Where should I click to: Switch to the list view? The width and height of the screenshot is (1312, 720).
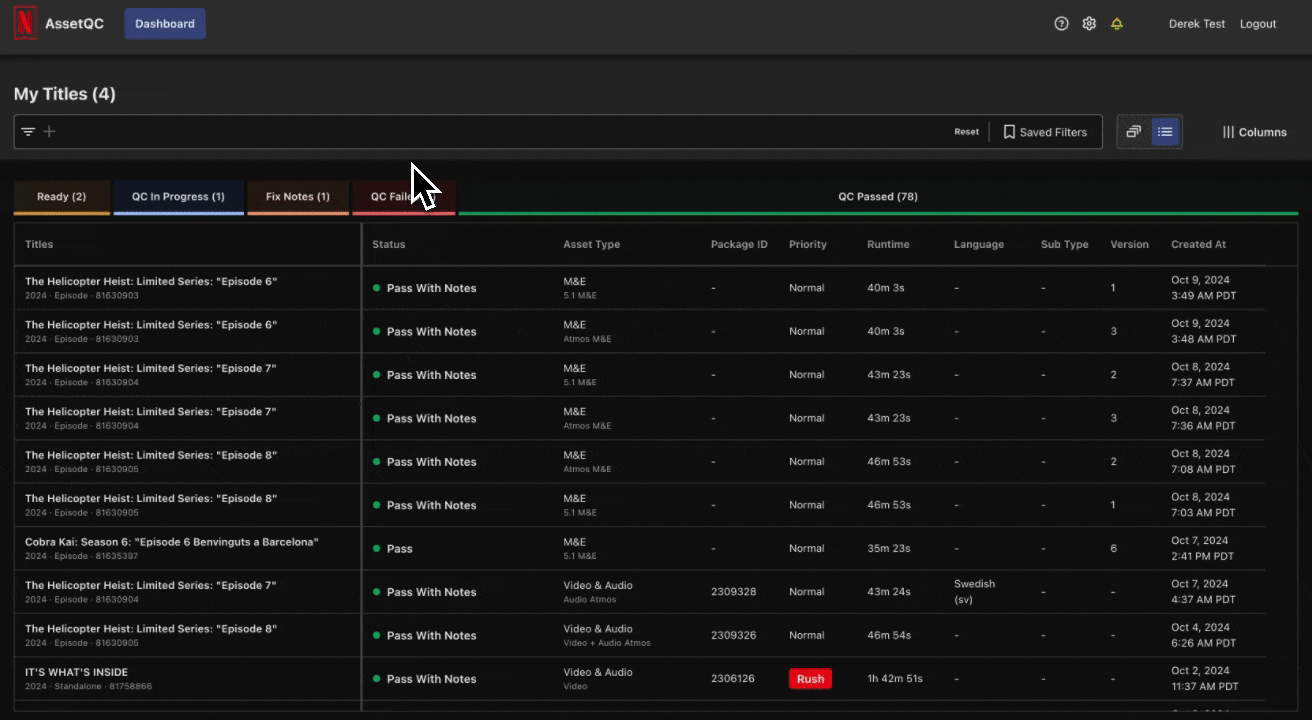[1165, 132]
